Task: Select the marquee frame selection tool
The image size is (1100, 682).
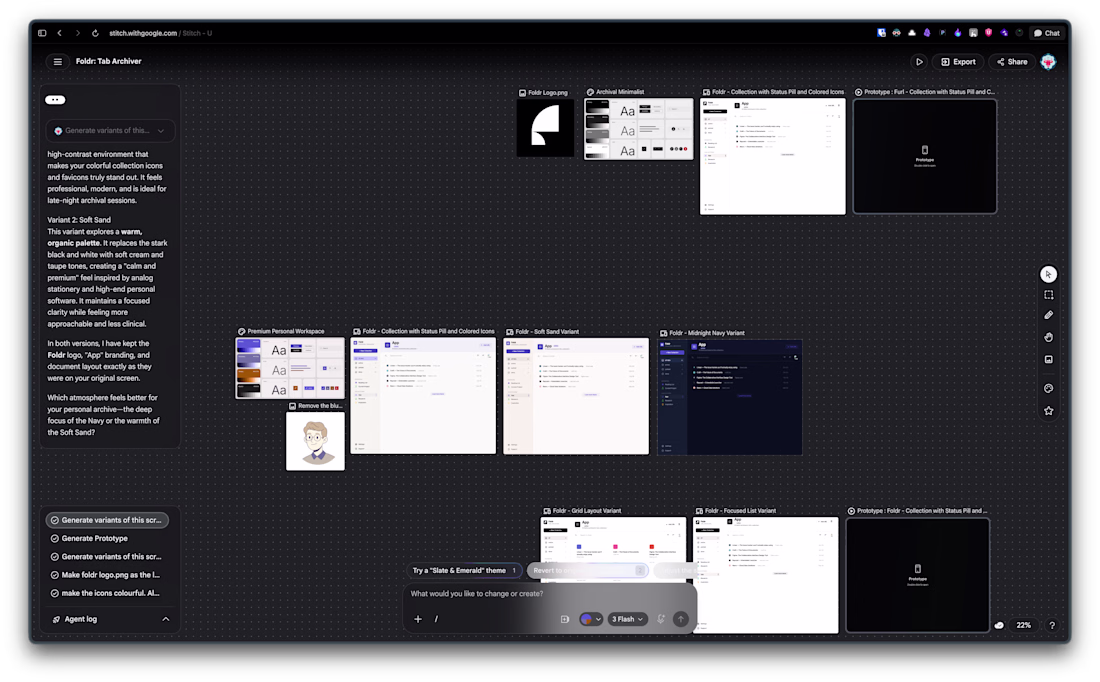Action: point(1048,295)
